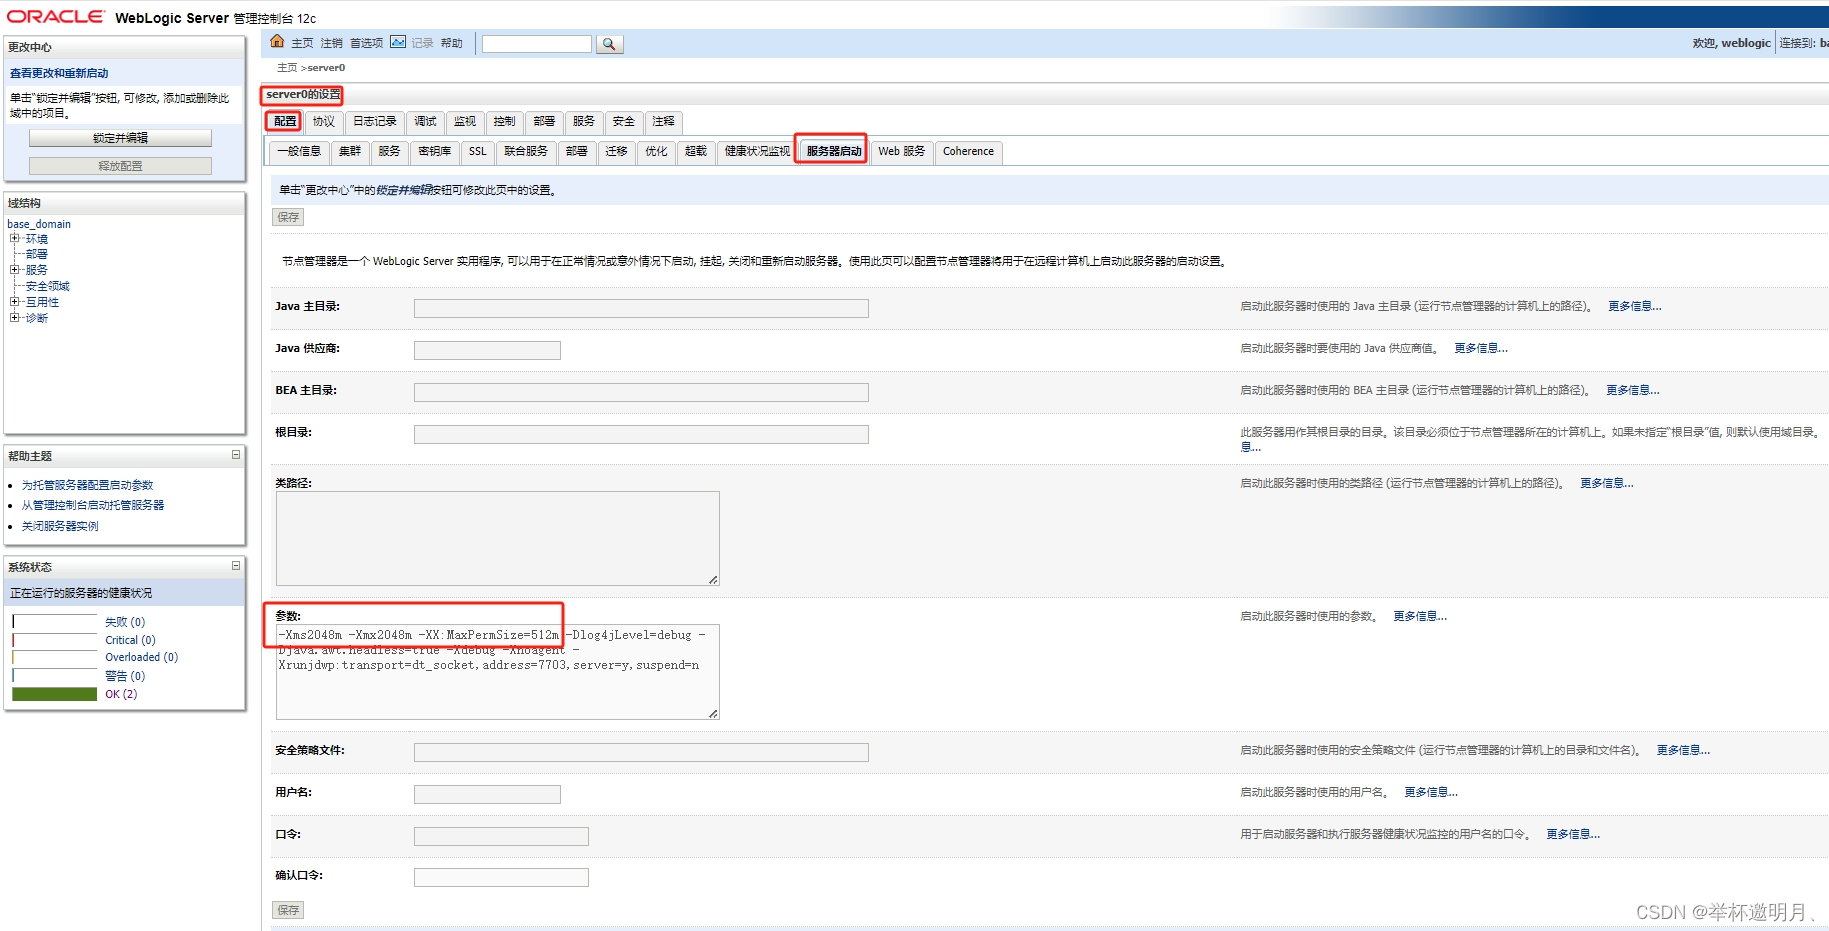Click the 释放配置 button
Screen dimensions: 1829x931
pos(120,166)
